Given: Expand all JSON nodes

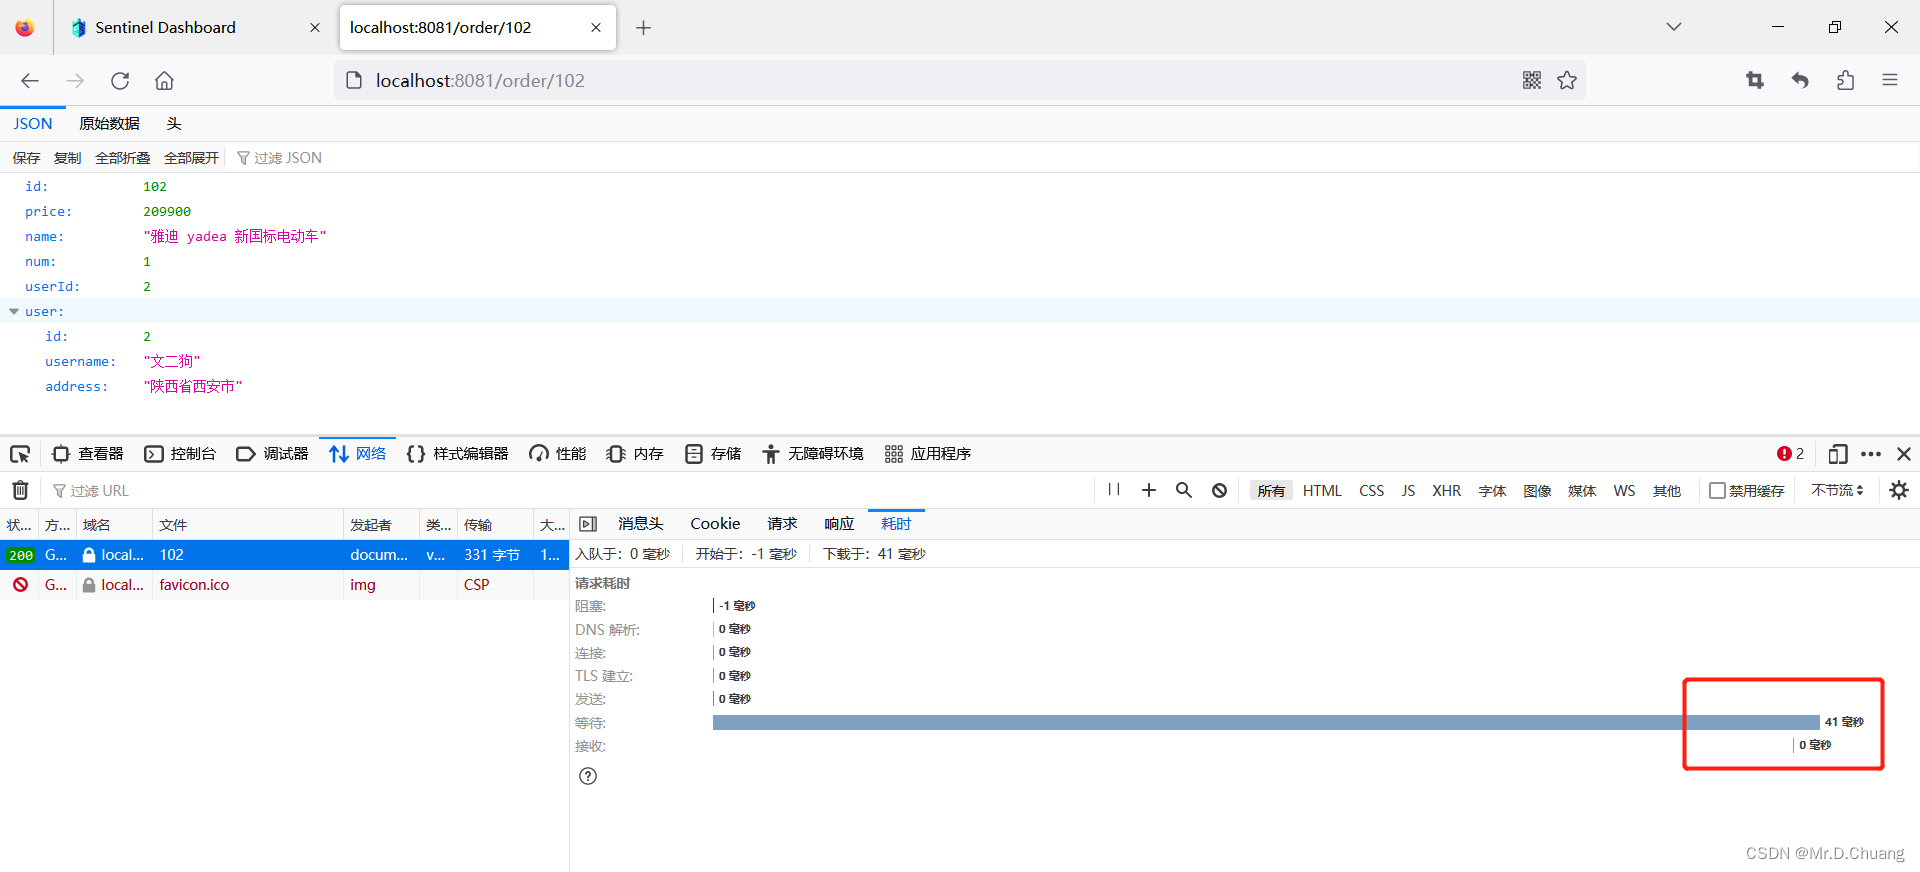Looking at the screenshot, I should pos(191,158).
